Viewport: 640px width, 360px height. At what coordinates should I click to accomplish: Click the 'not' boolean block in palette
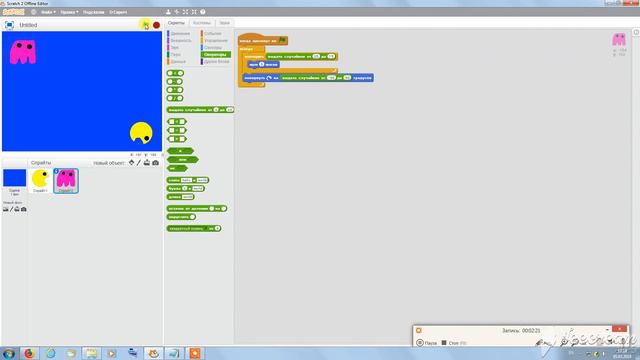point(177,168)
